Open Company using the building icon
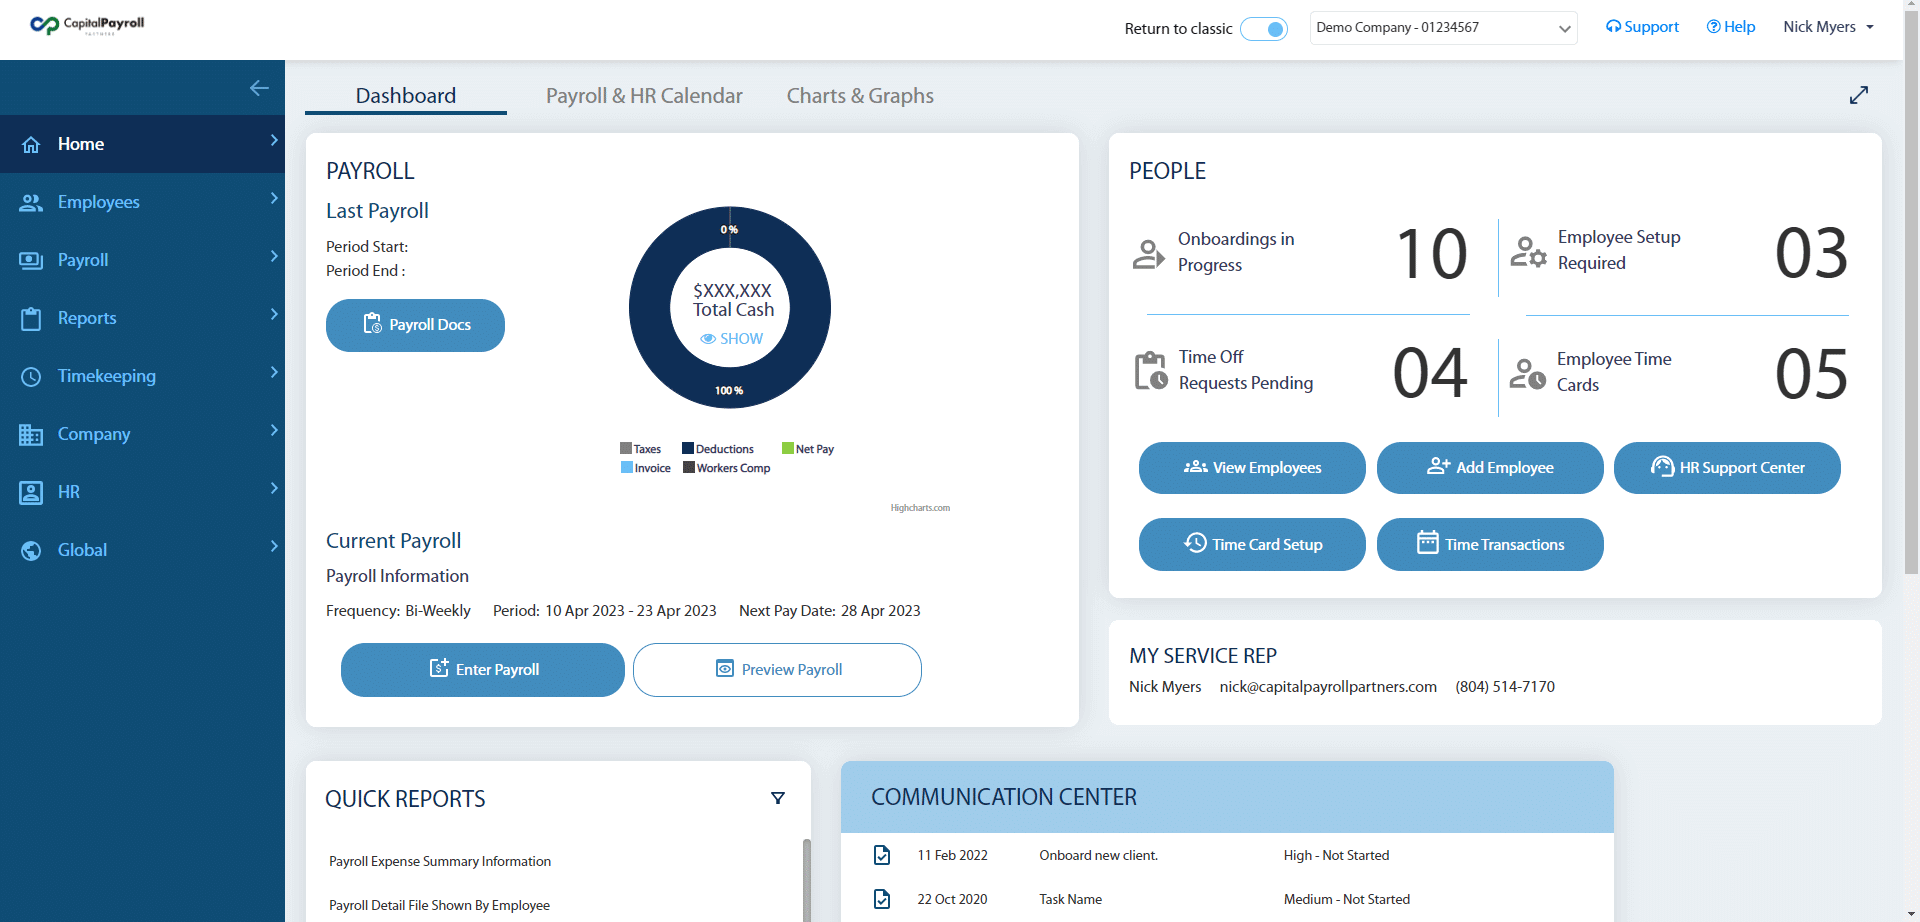The image size is (1920, 922). coord(31,433)
